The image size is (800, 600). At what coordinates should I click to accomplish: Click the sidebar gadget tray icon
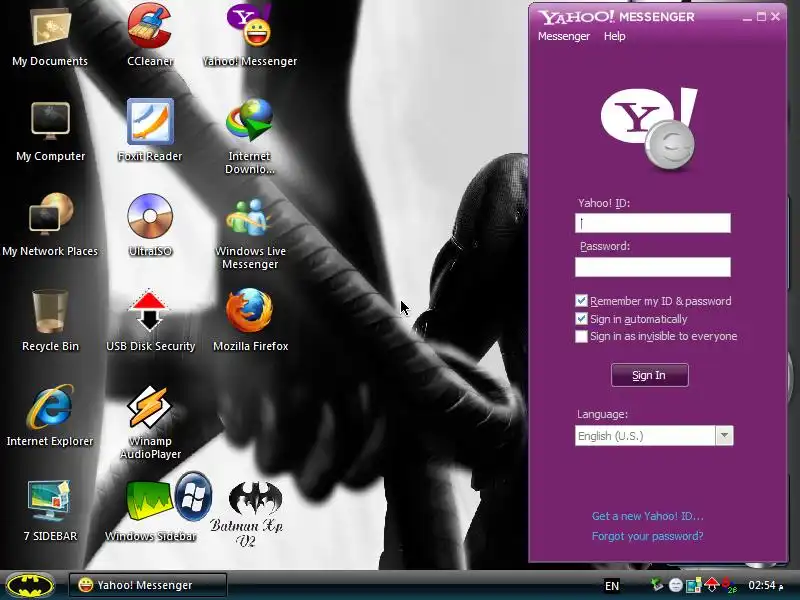pyautogui.click(x=694, y=585)
